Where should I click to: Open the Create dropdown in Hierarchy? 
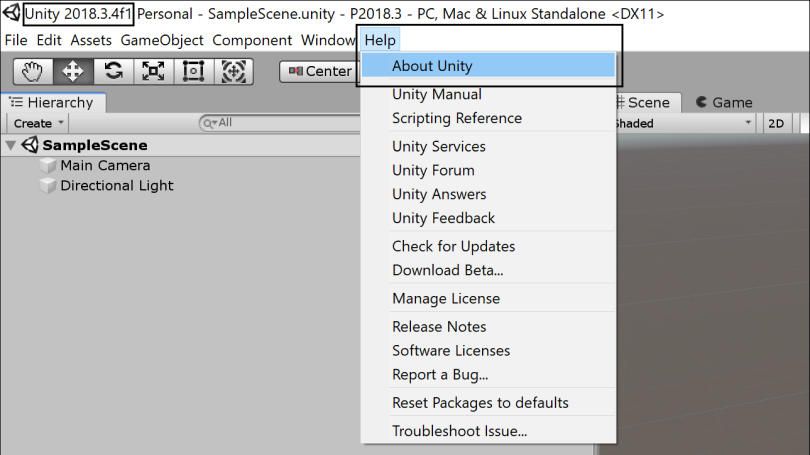[38, 123]
